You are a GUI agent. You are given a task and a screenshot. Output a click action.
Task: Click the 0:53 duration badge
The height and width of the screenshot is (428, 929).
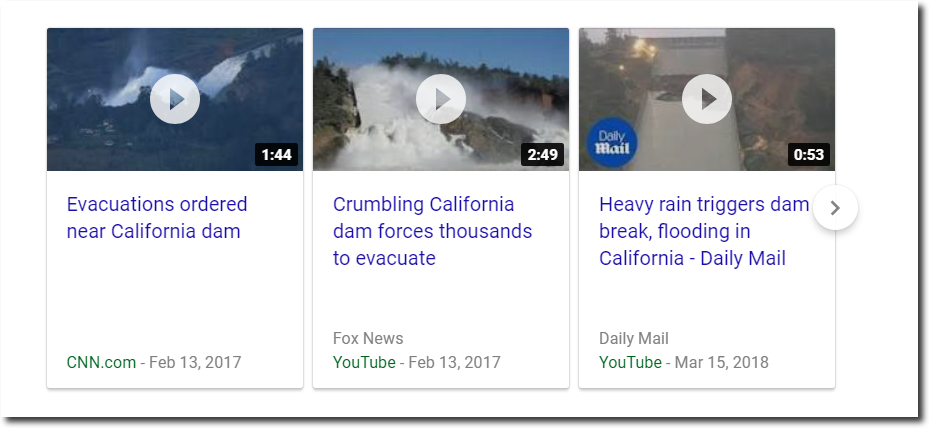[x=809, y=155]
